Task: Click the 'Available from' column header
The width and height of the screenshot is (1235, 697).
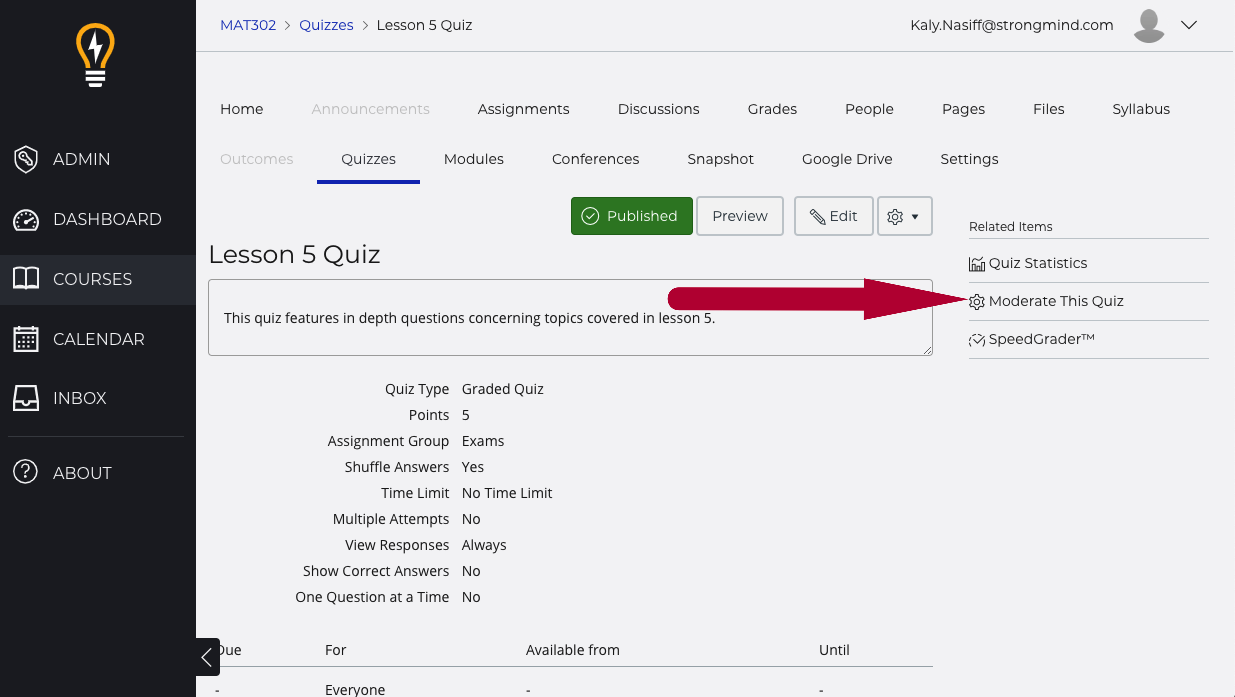Action: tap(573, 650)
